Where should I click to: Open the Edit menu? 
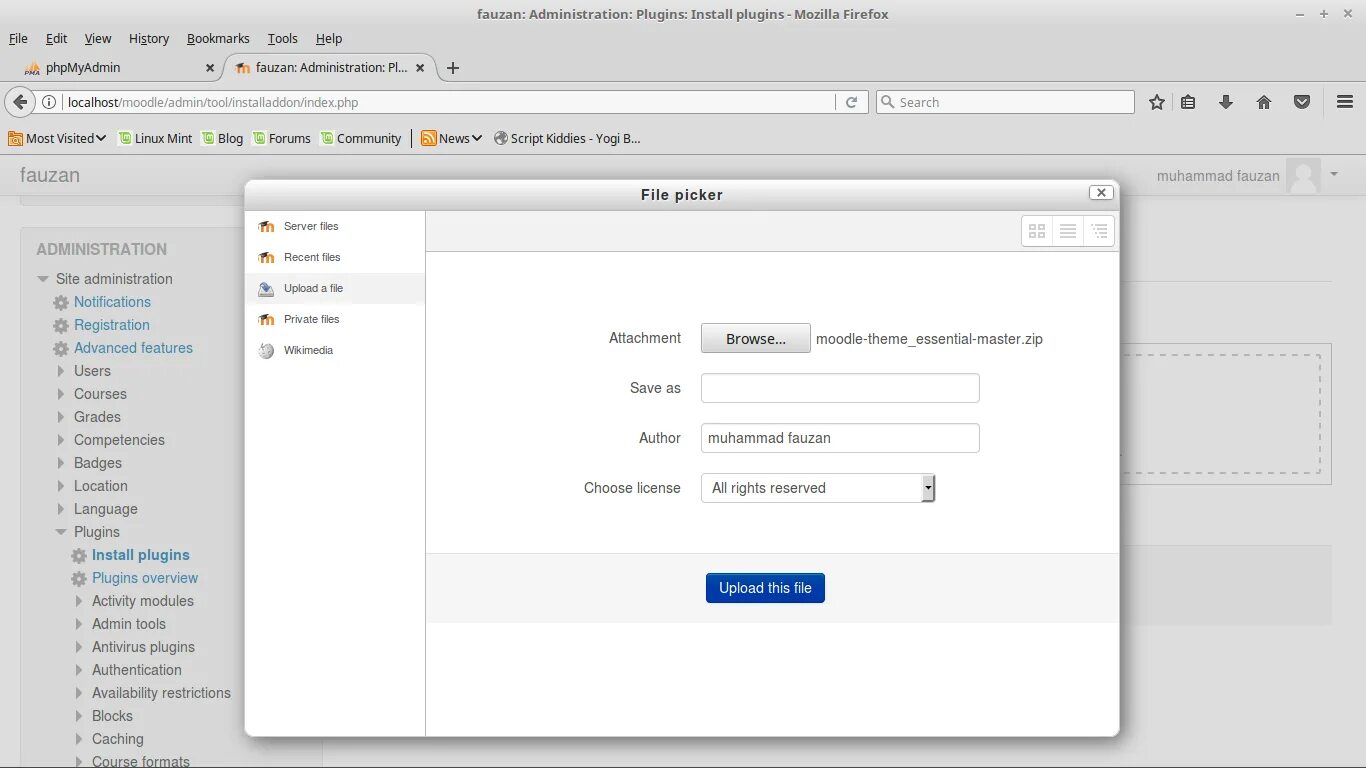pos(57,38)
